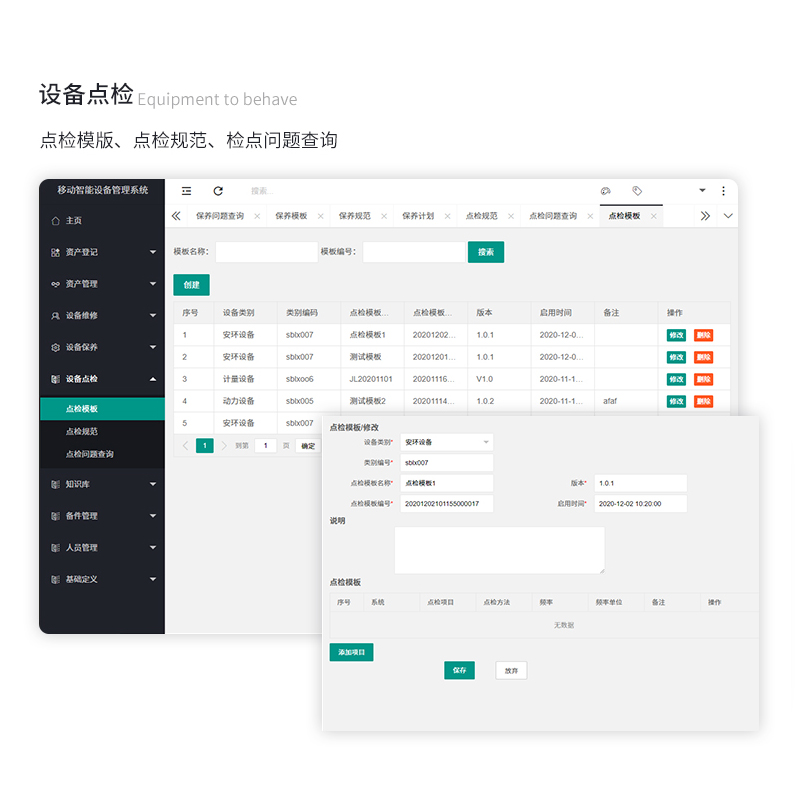Click 修改 for the 点检模板1 row

(676, 335)
